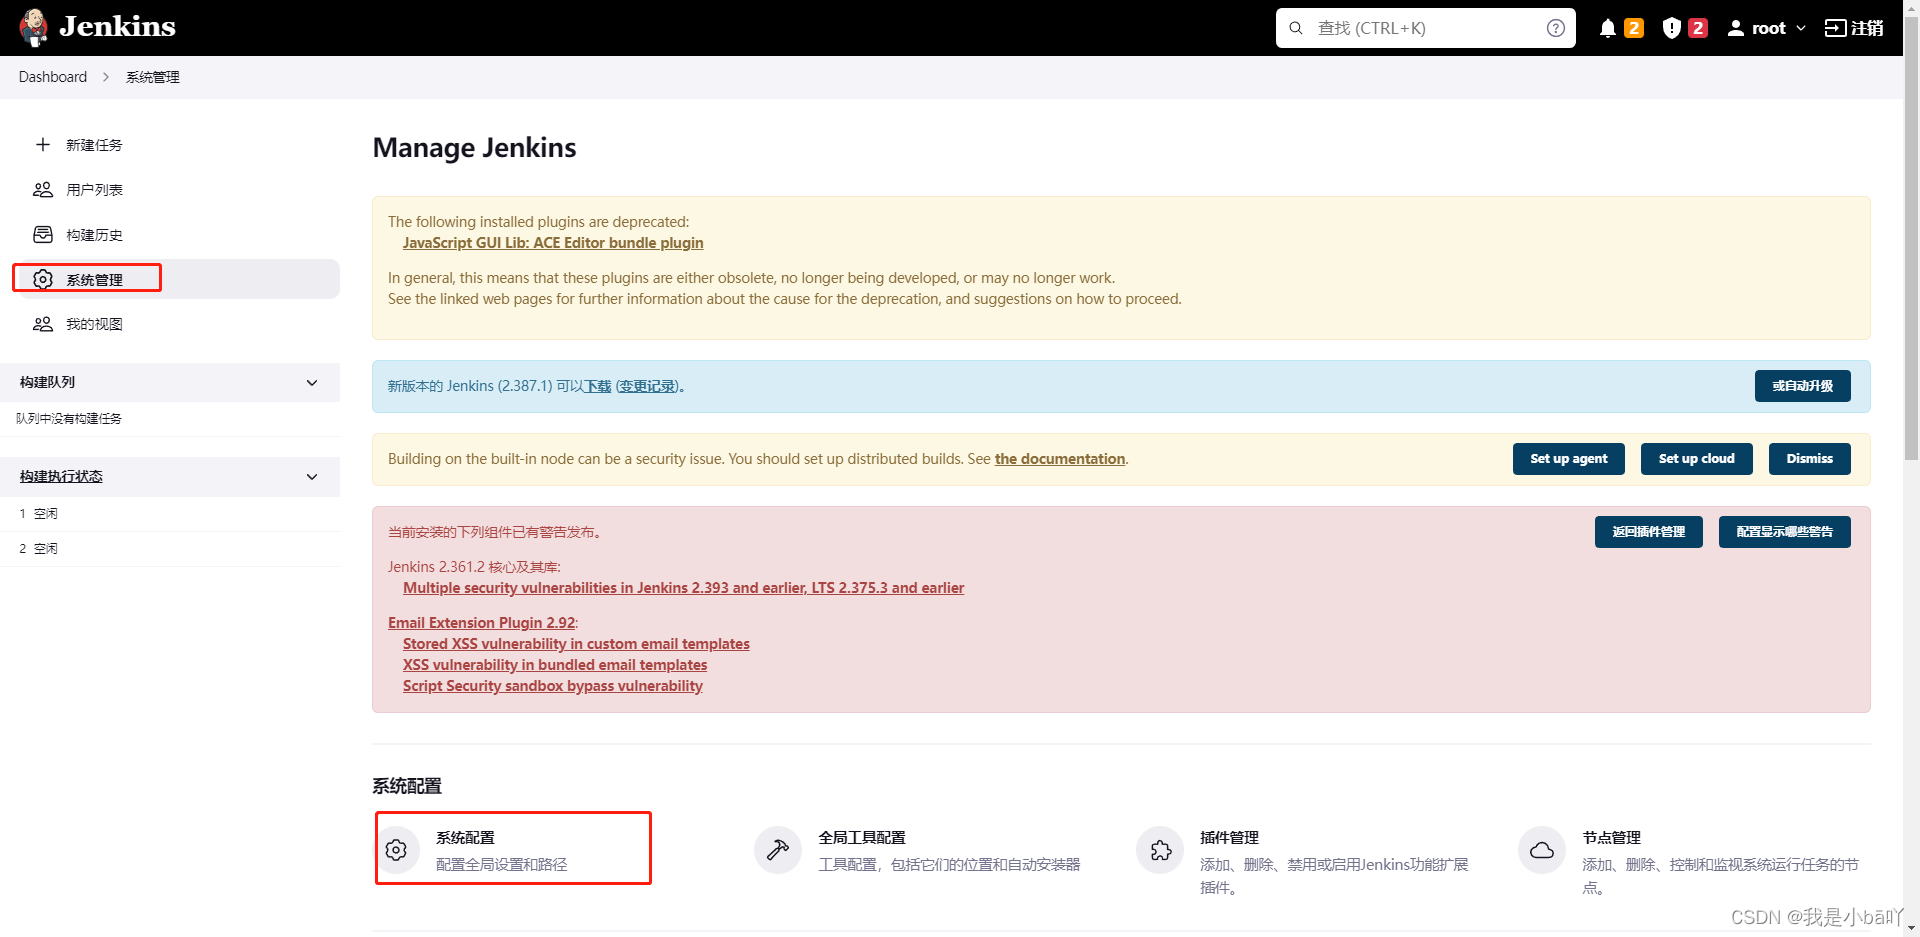Open the documentation link
This screenshot has height=937, width=1920.
tap(1060, 459)
